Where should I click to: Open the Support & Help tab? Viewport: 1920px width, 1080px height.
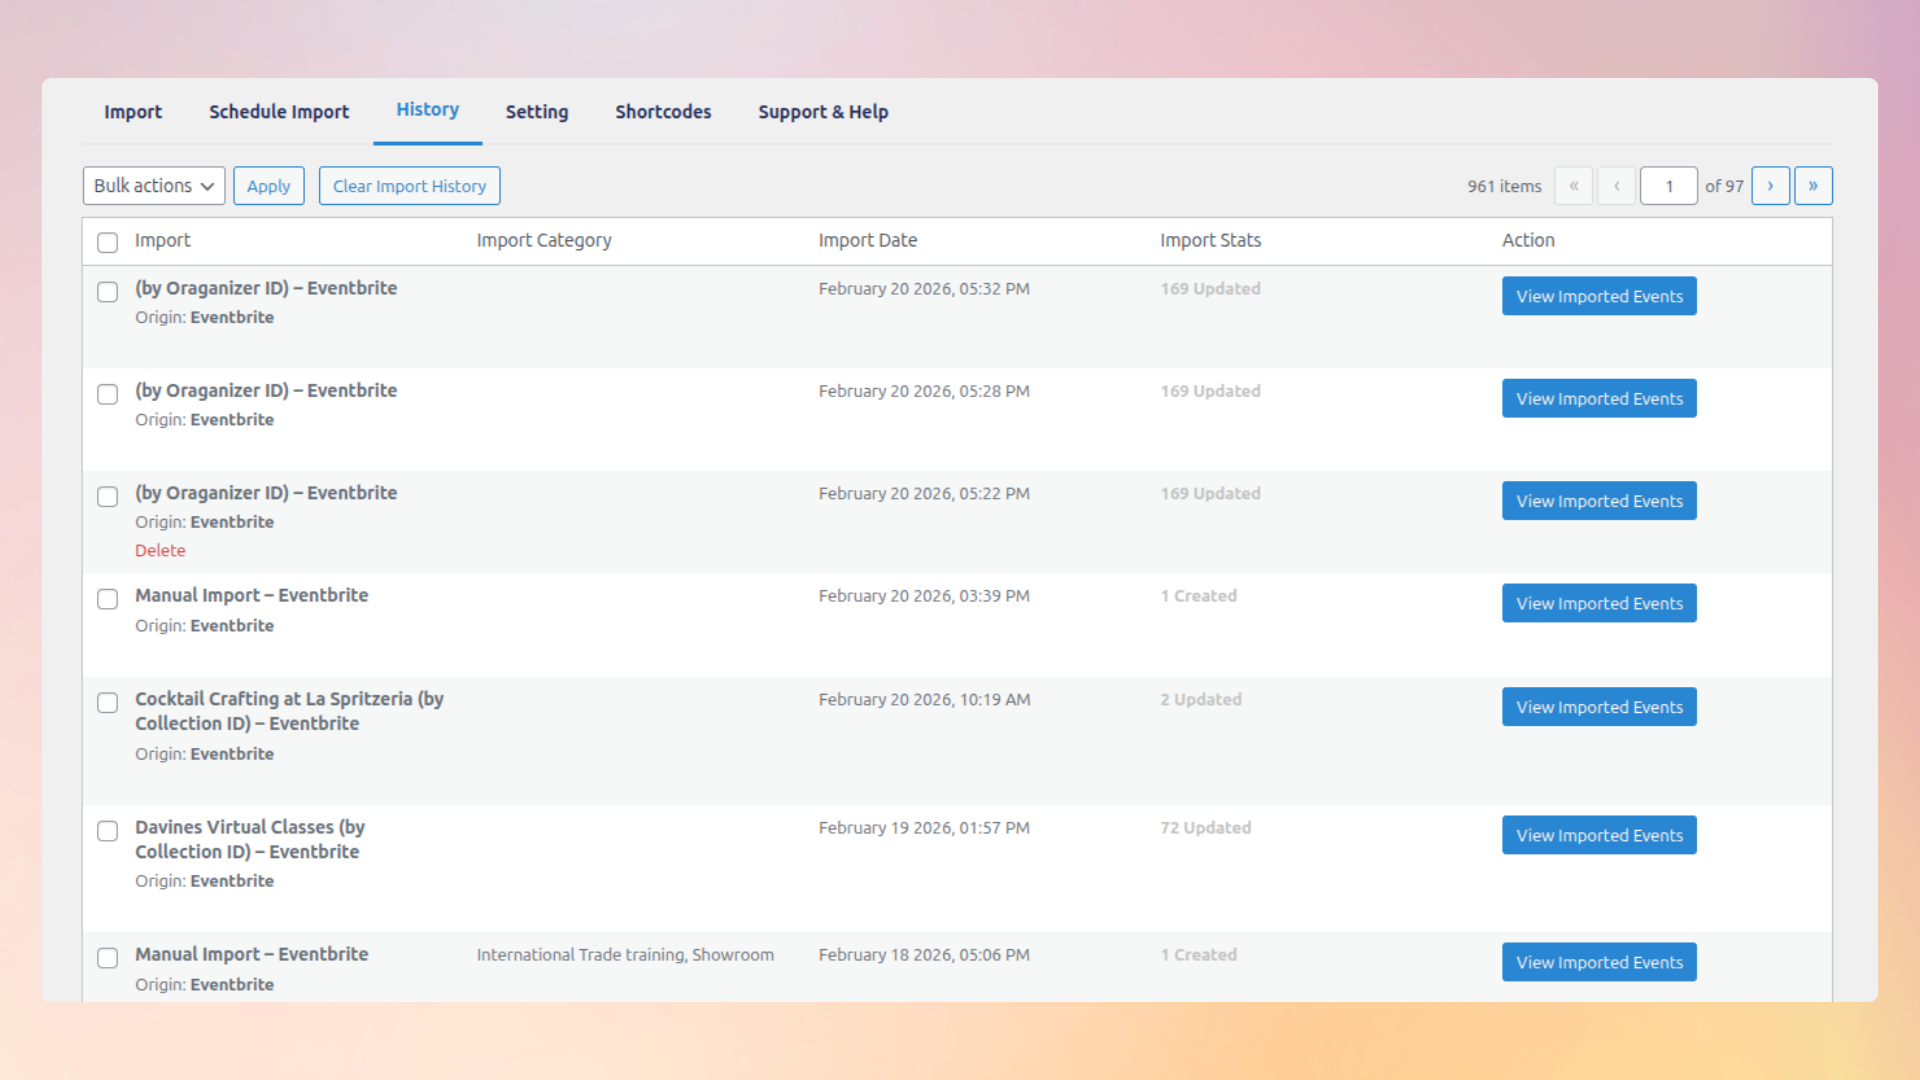[x=823, y=111]
